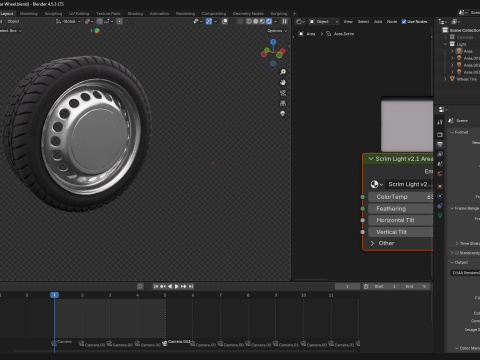Open shader type Object dropdown

click(324, 22)
